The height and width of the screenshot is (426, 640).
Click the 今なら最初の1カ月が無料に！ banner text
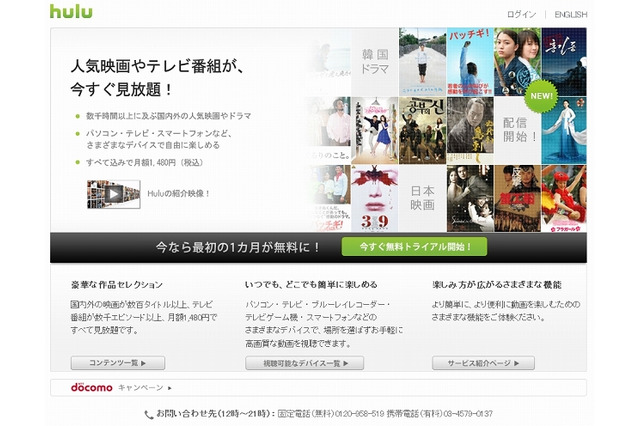pos(238,247)
